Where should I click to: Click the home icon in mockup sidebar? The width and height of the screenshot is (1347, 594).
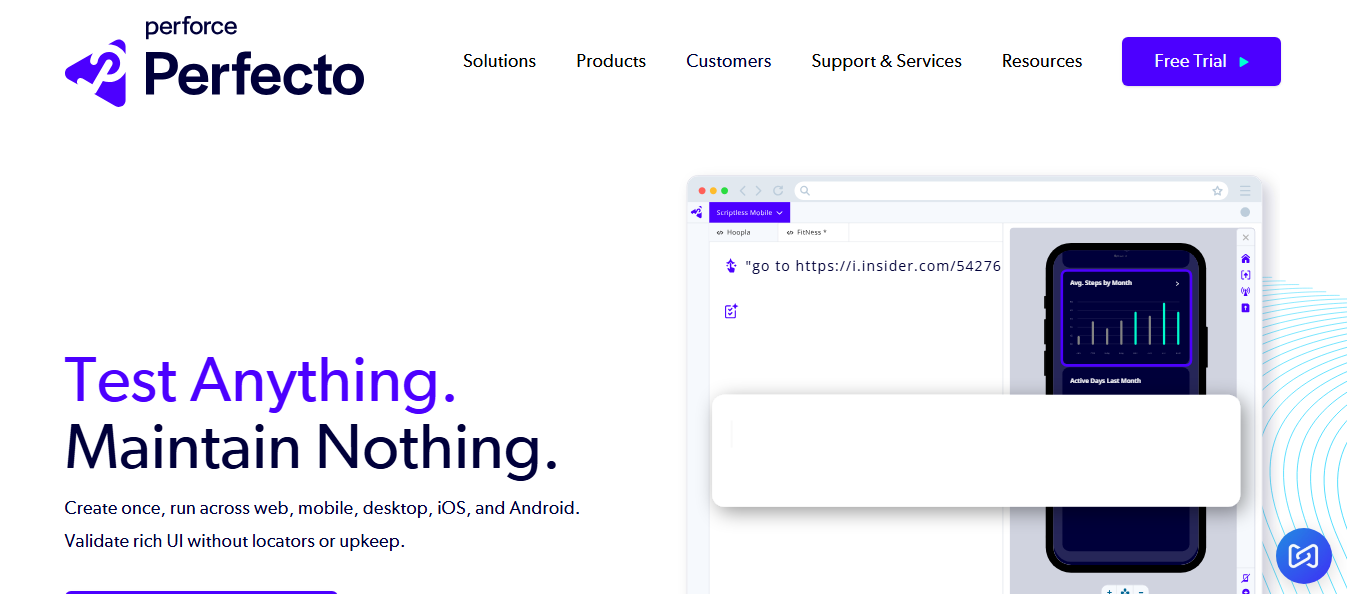tap(1245, 259)
